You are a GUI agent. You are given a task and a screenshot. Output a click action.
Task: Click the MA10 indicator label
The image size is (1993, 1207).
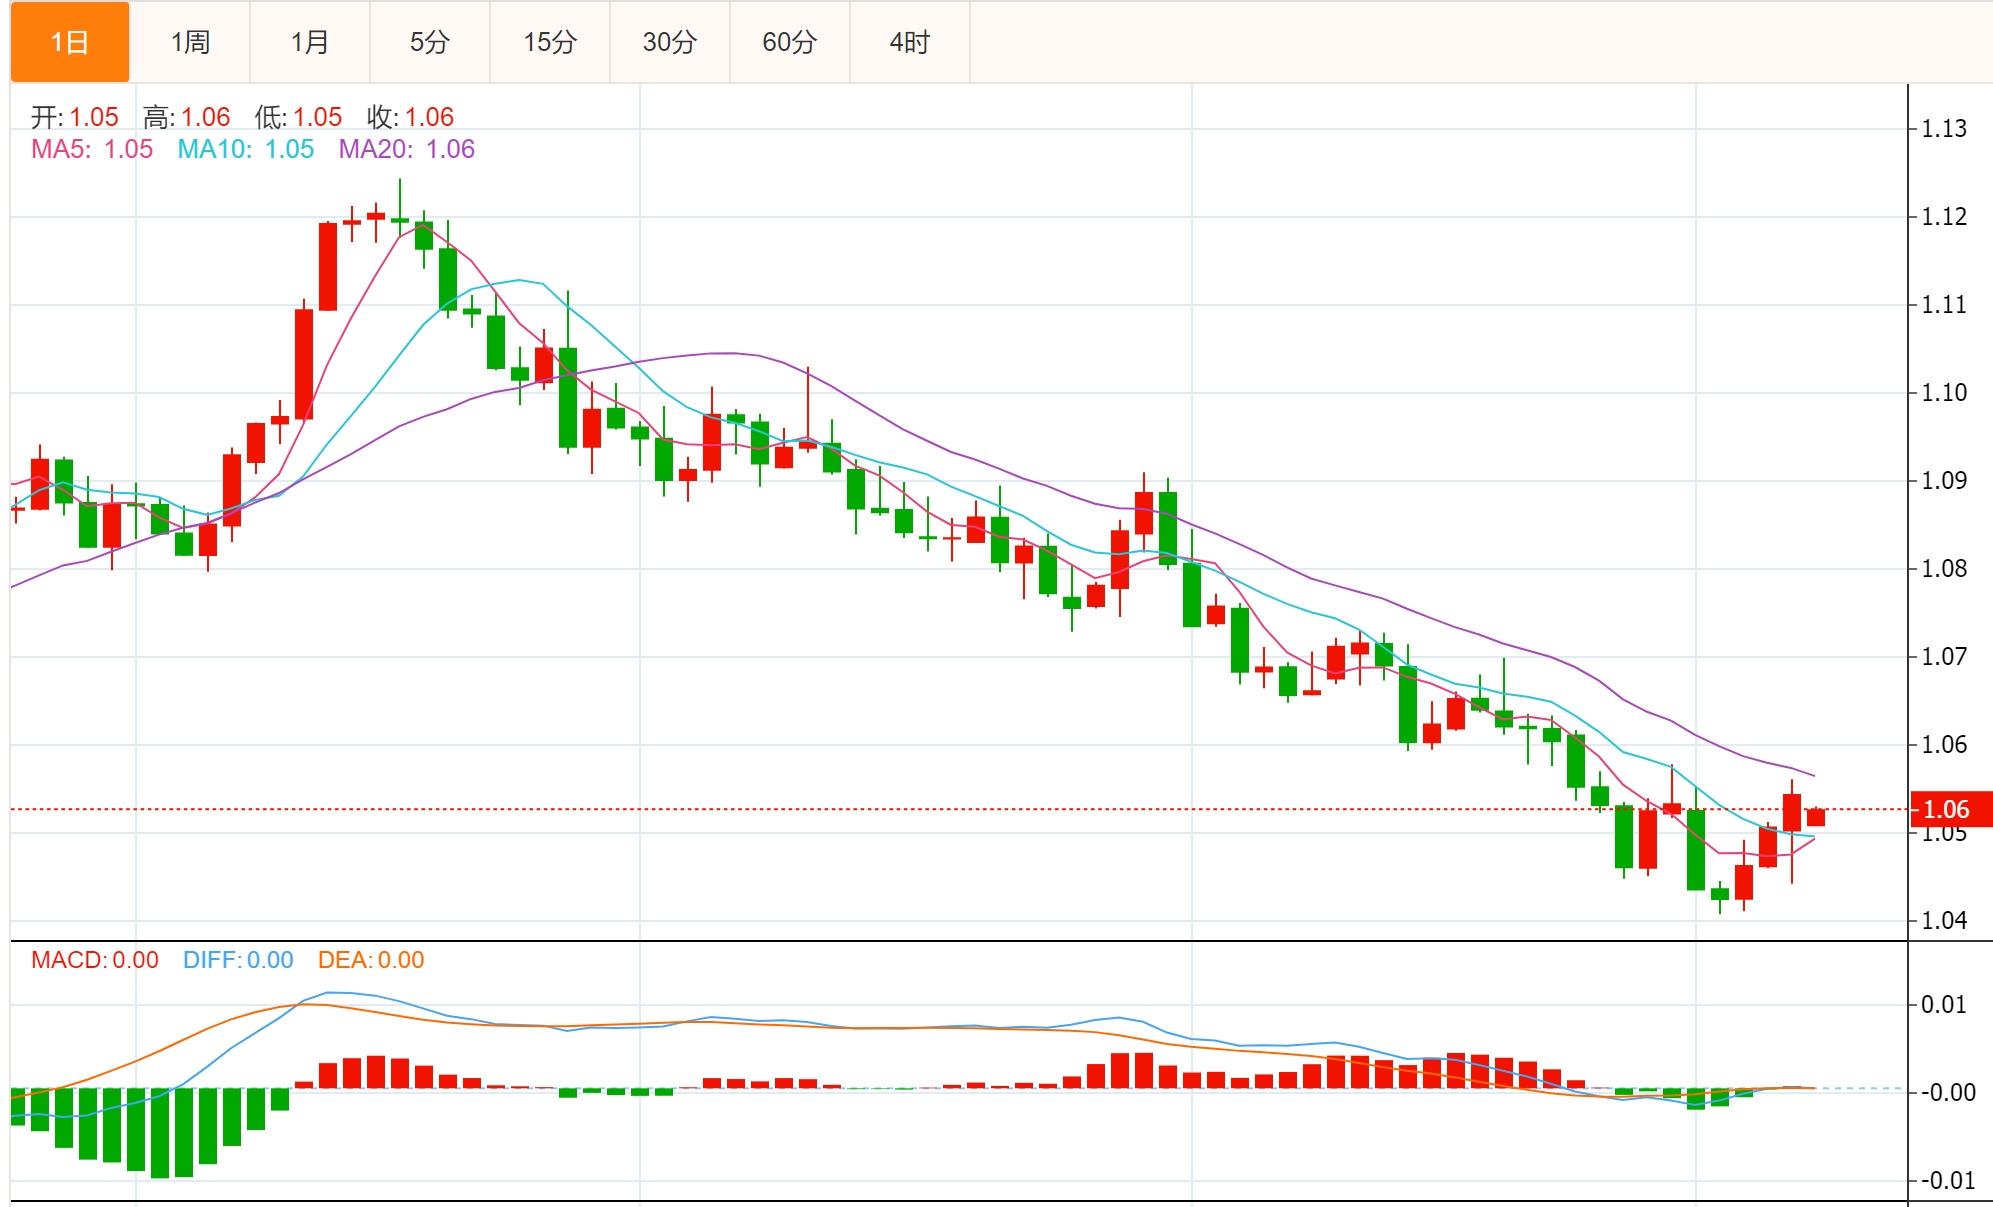point(245,149)
